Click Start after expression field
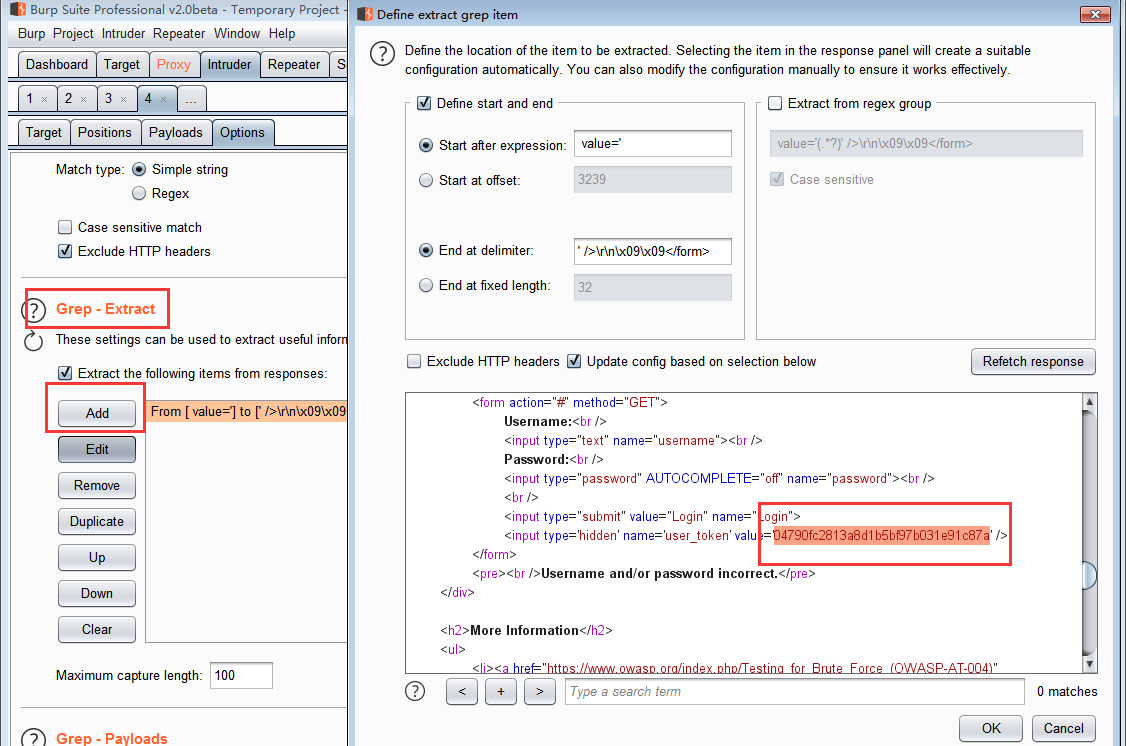 tap(653, 144)
